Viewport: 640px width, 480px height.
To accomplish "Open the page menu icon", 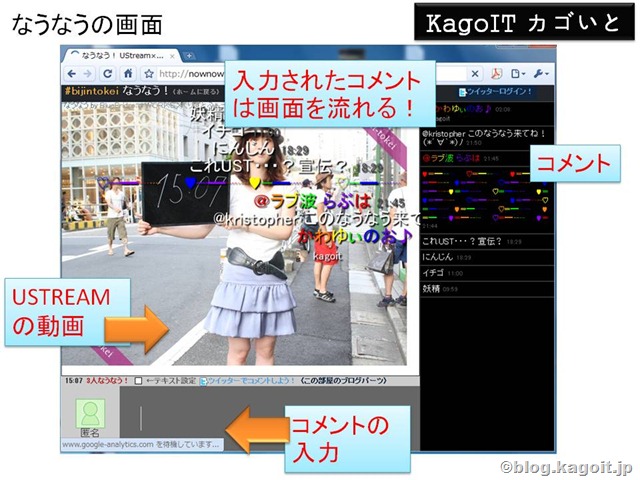I will click(518, 74).
